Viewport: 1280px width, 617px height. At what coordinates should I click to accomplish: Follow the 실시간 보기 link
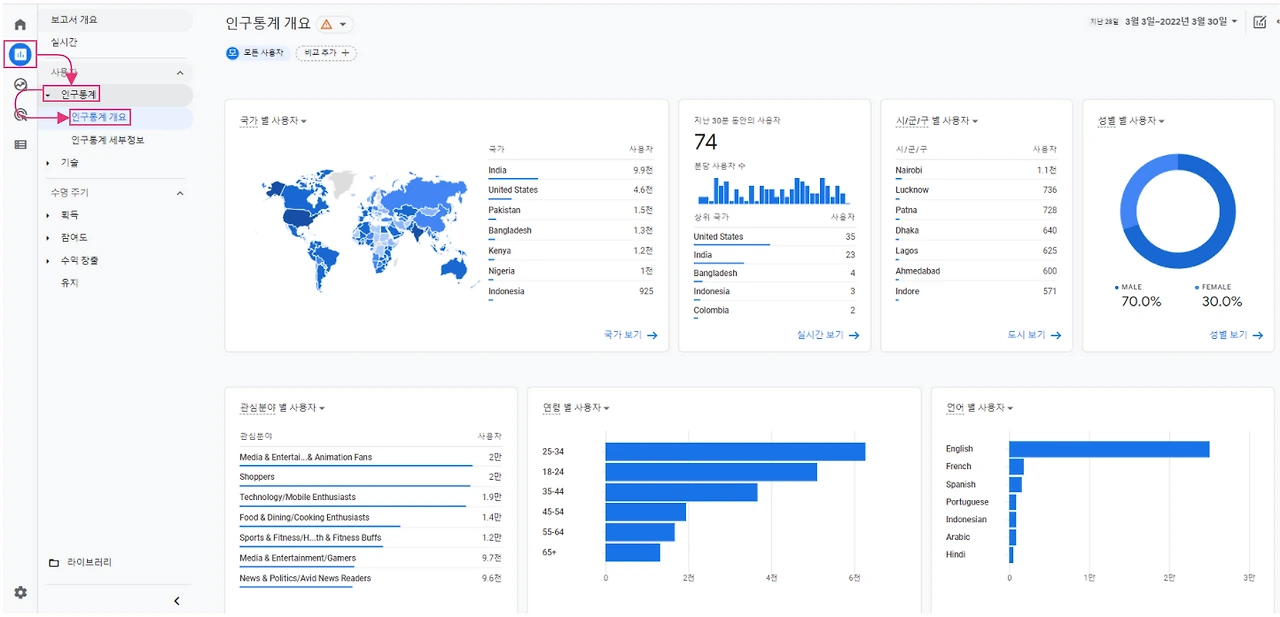[x=828, y=336]
